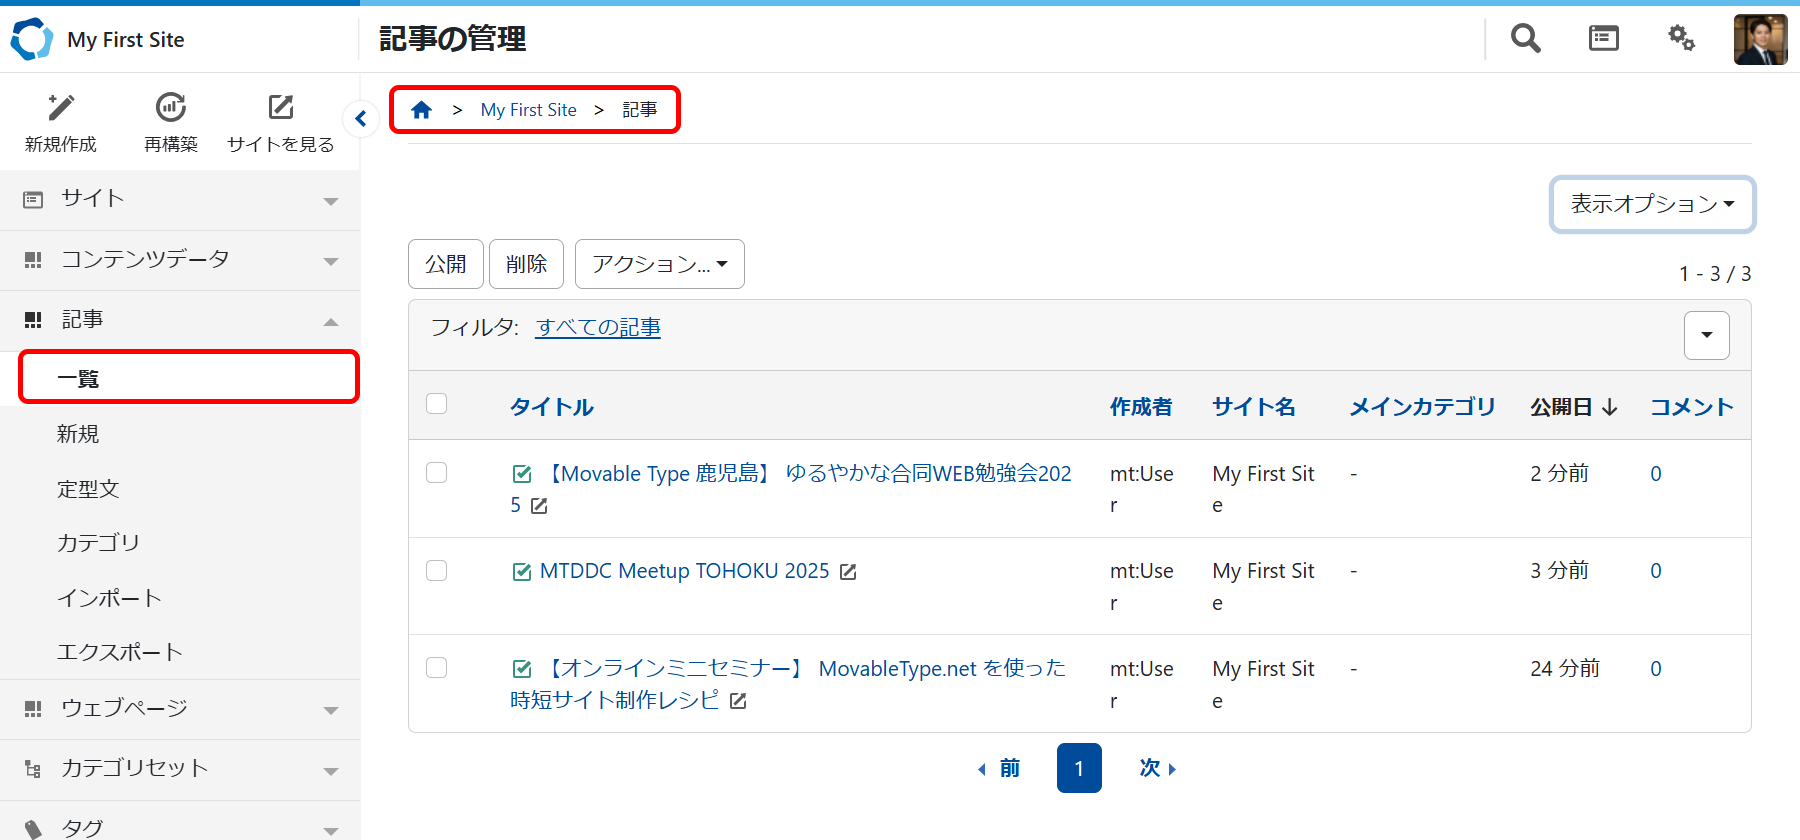
Task: Click the search magnifier icon
Action: pyautogui.click(x=1525, y=39)
